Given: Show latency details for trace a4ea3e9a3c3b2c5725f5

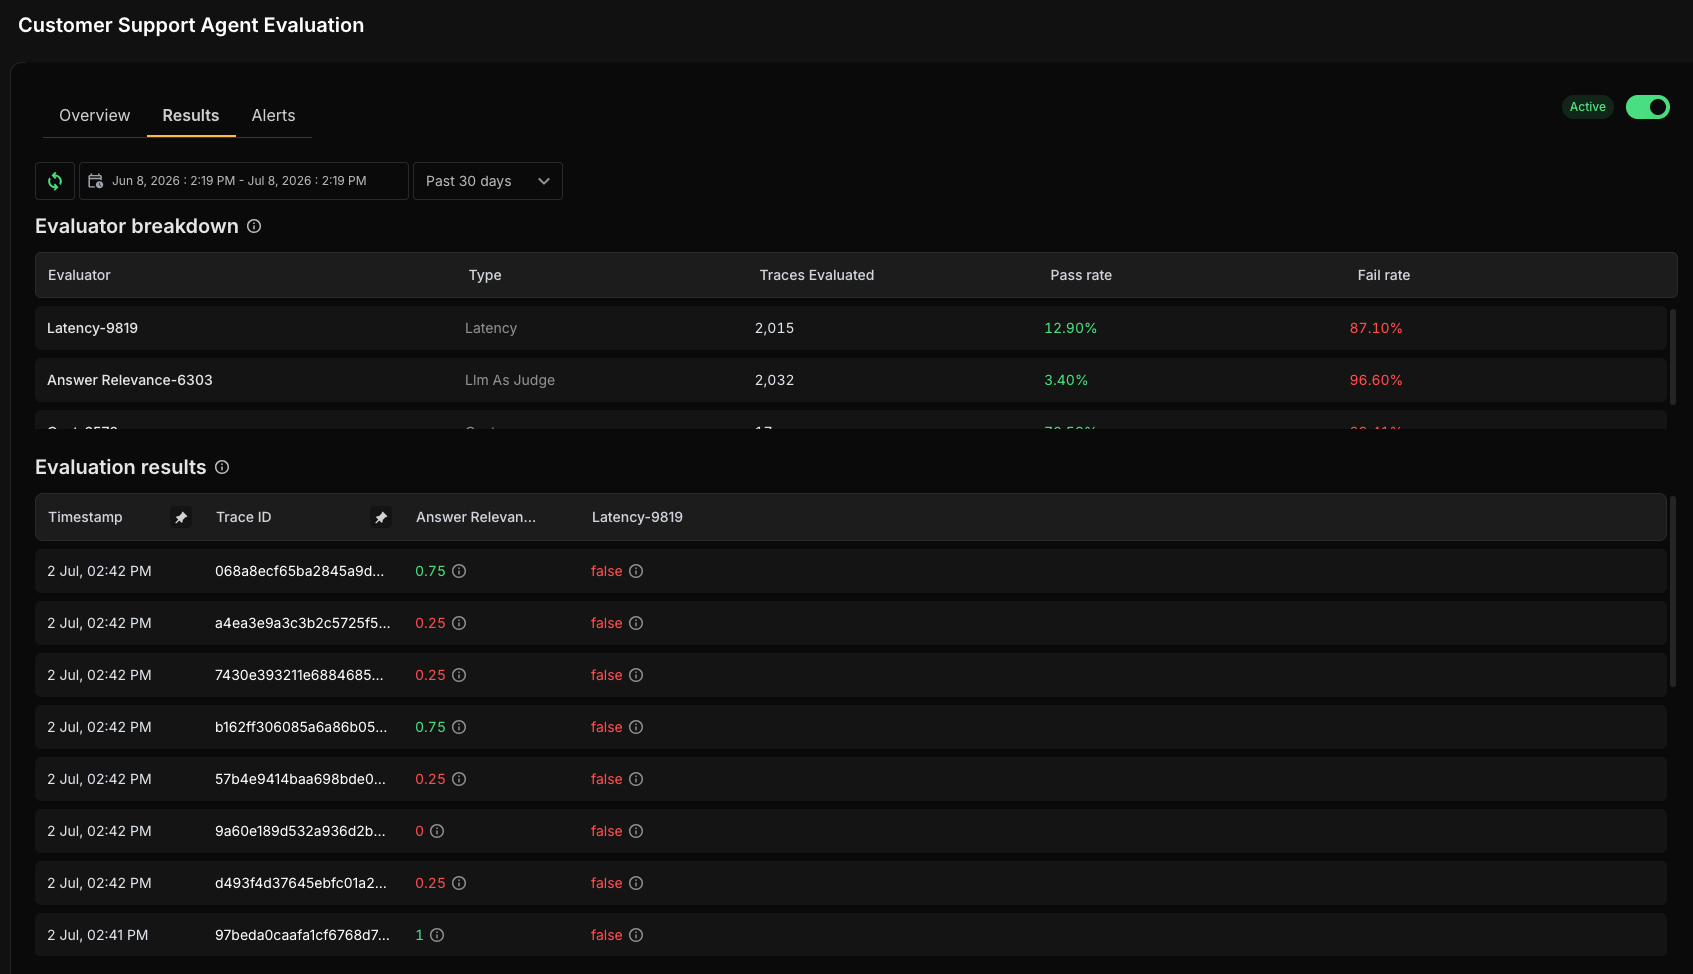Looking at the screenshot, I should 636,623.
